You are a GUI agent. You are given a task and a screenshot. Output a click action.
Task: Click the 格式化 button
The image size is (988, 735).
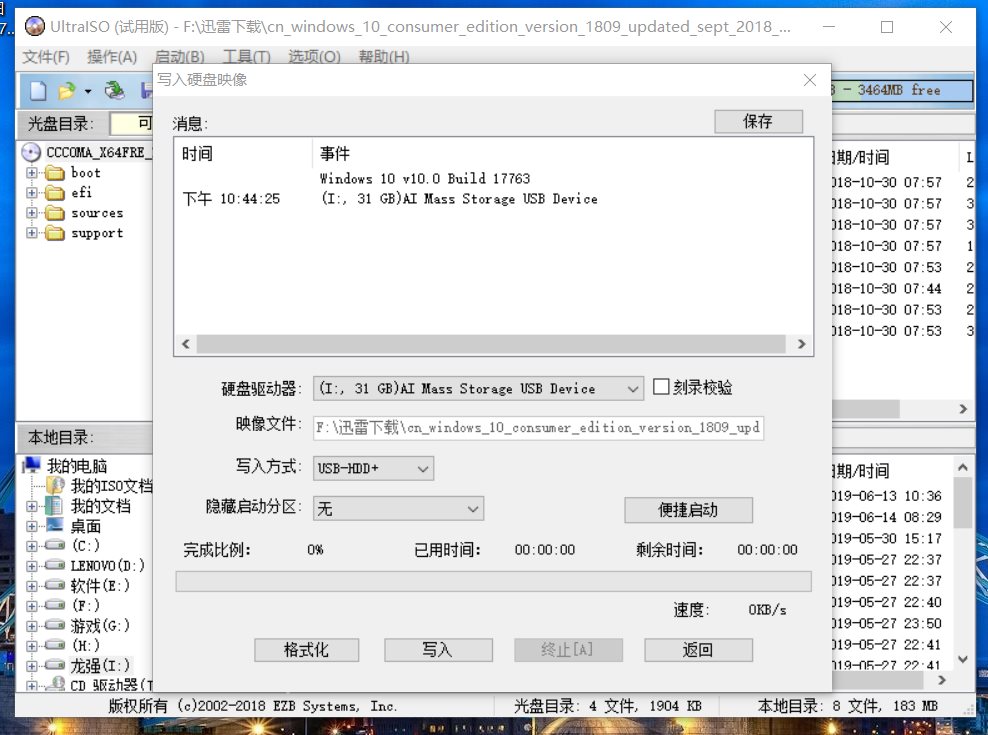click(x=306, y=650)
